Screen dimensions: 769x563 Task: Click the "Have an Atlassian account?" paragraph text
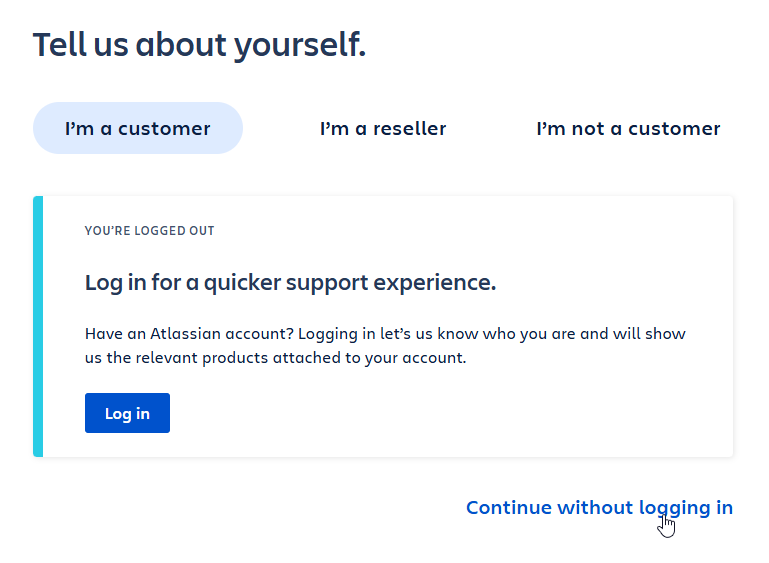click(385, 346)
